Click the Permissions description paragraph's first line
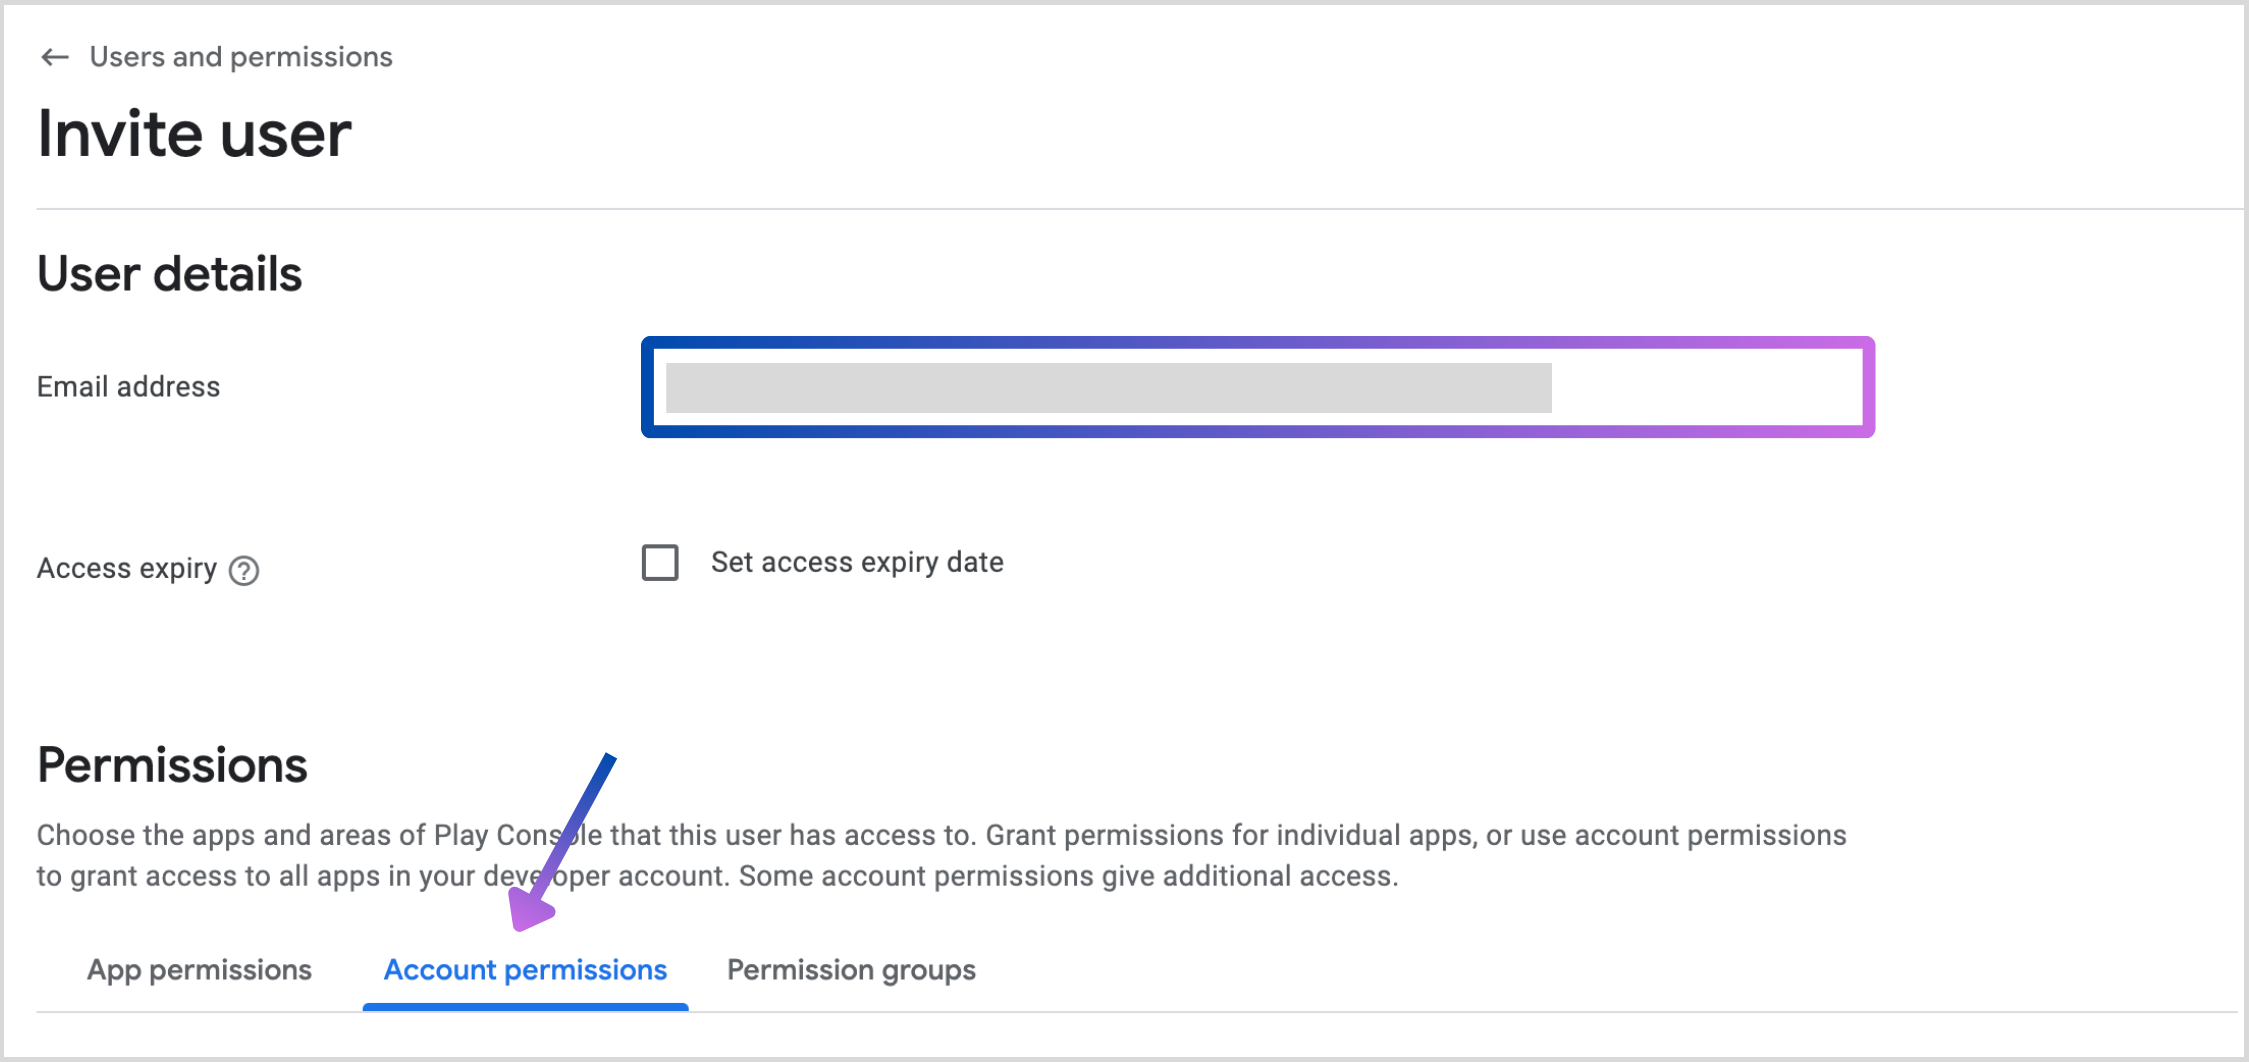Screen dimensions: 2250x1062 click(x=940, y=835)
